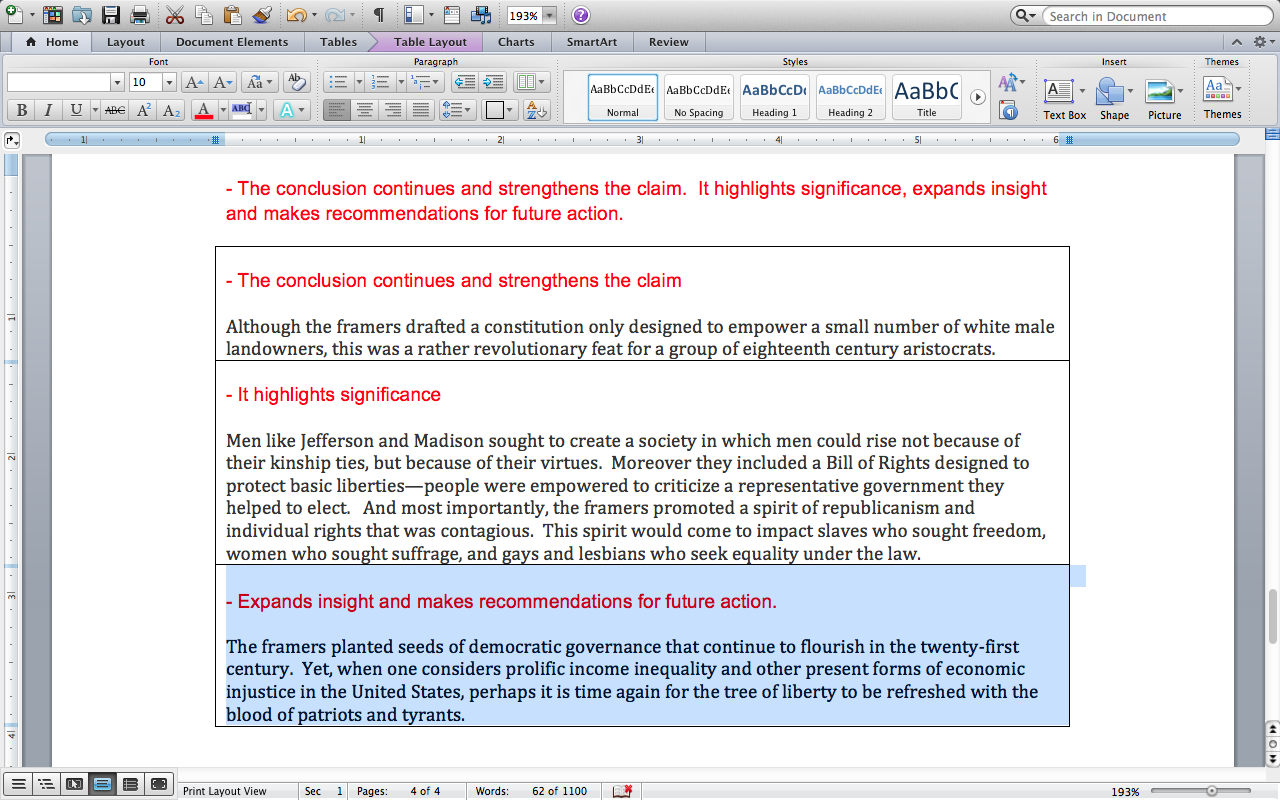Open the Print icon

(140, 15)
